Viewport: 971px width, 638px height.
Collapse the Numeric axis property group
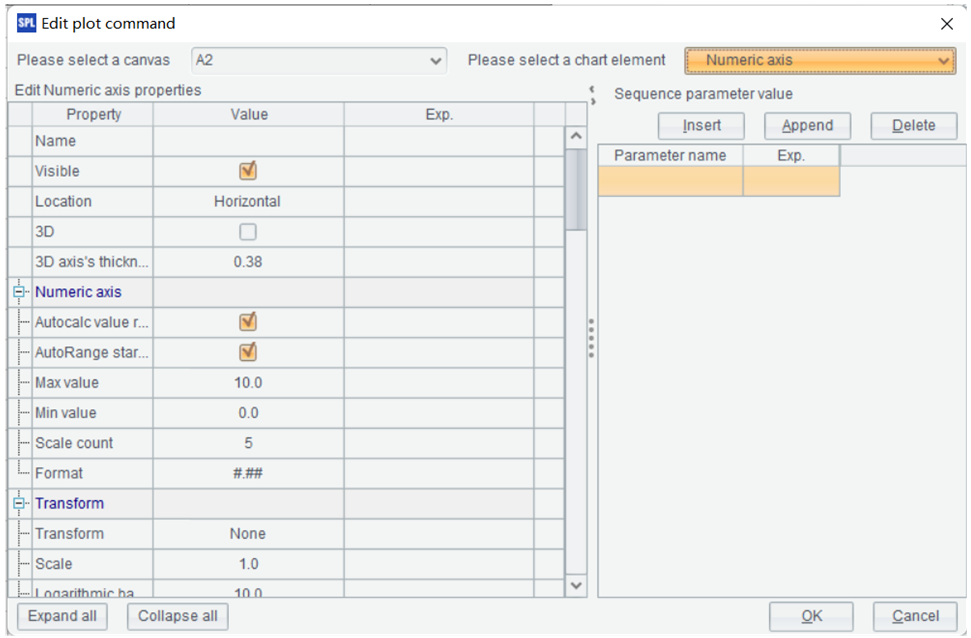pyautogui.click(x=18, y=293)
